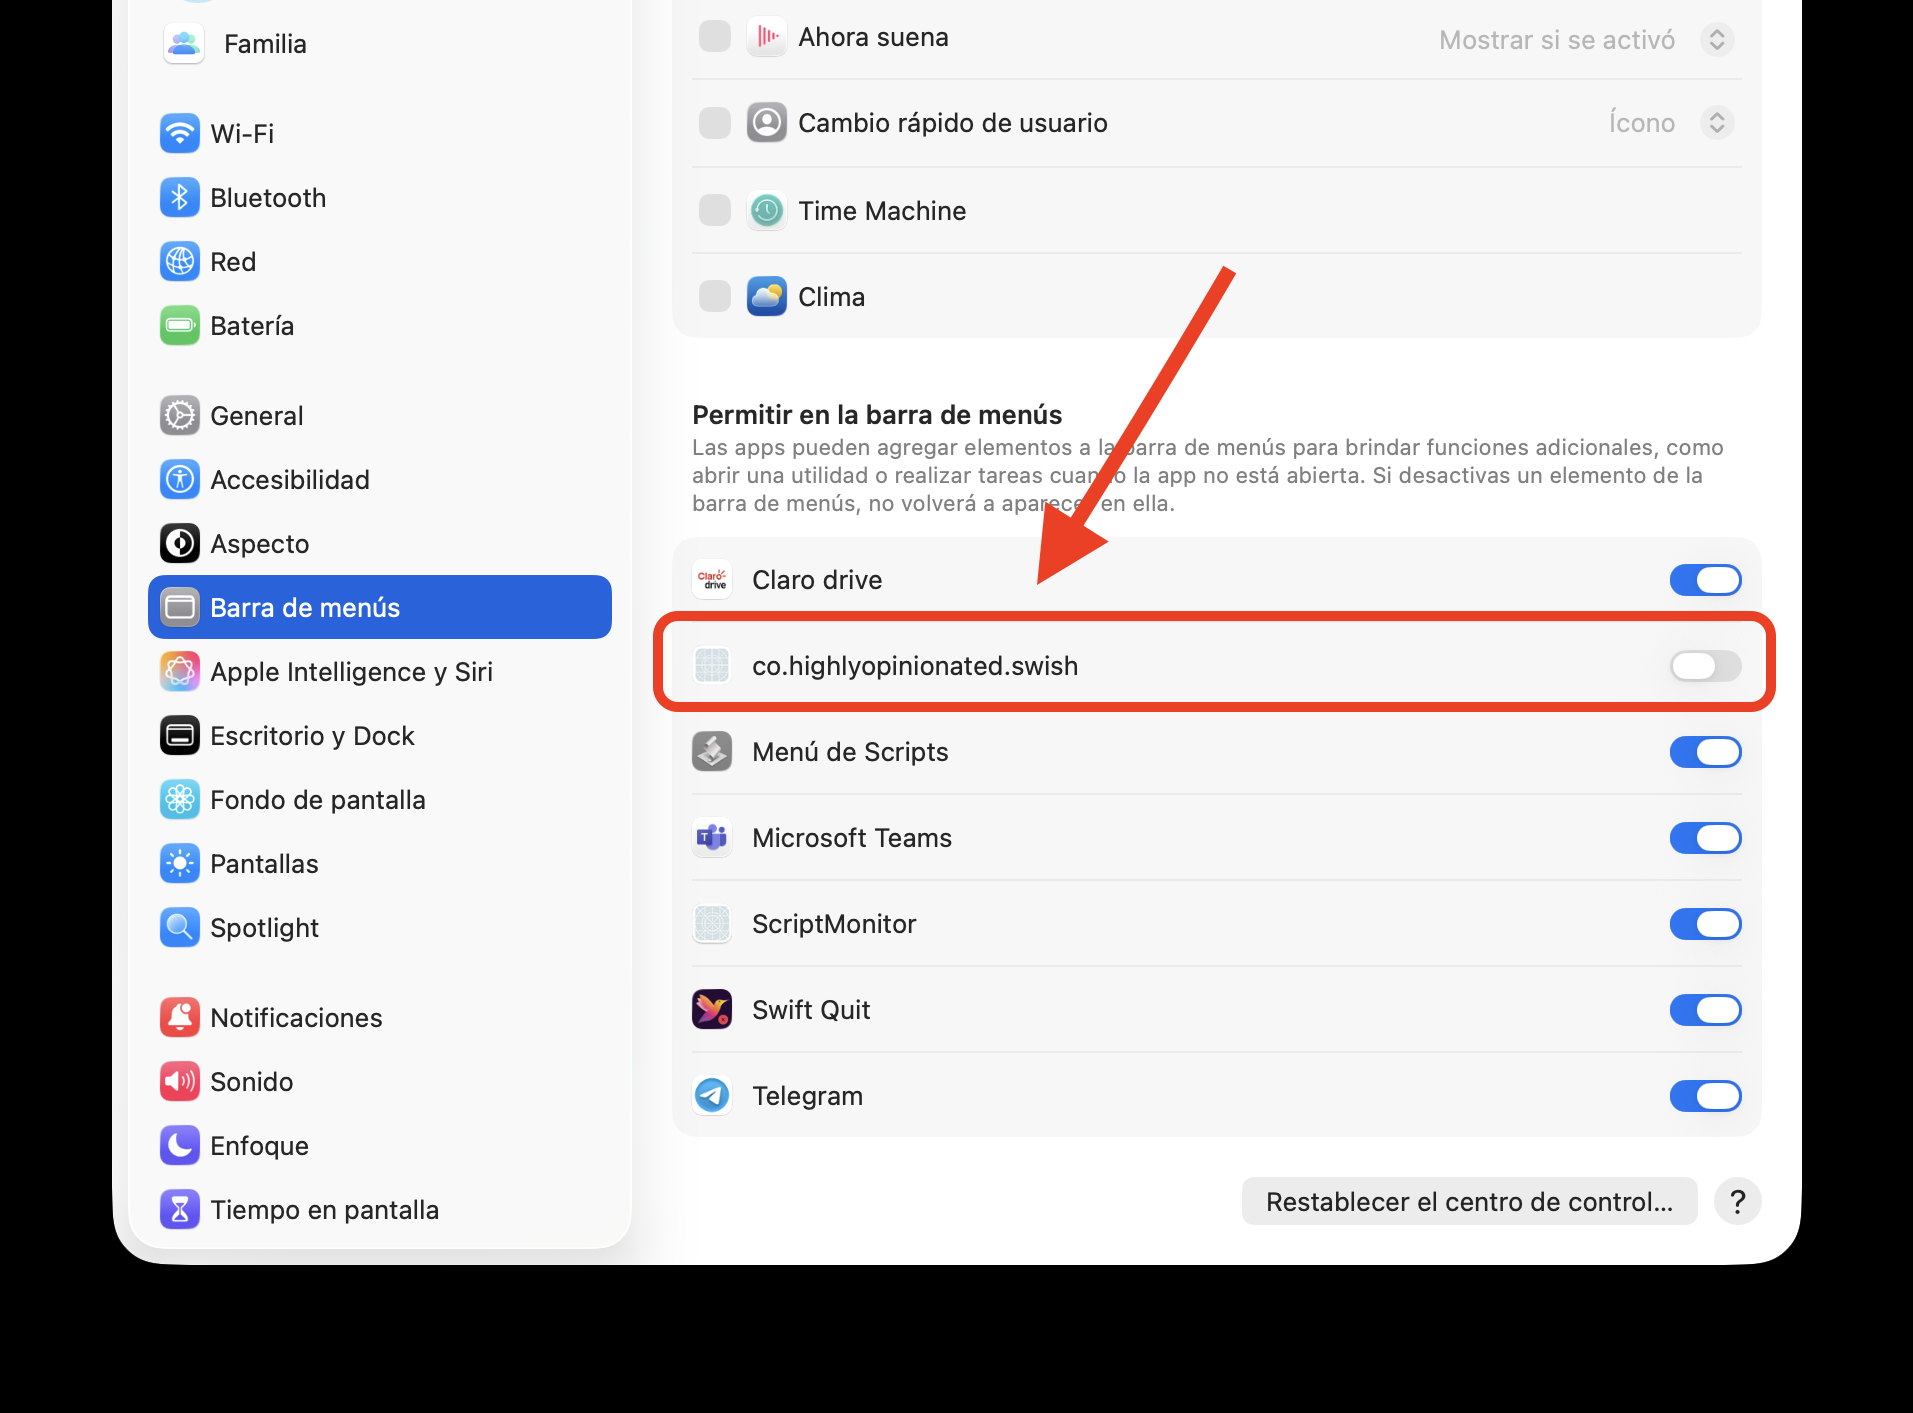
Task: Switch to Notificaciones section
Action: pos(380,1018)
